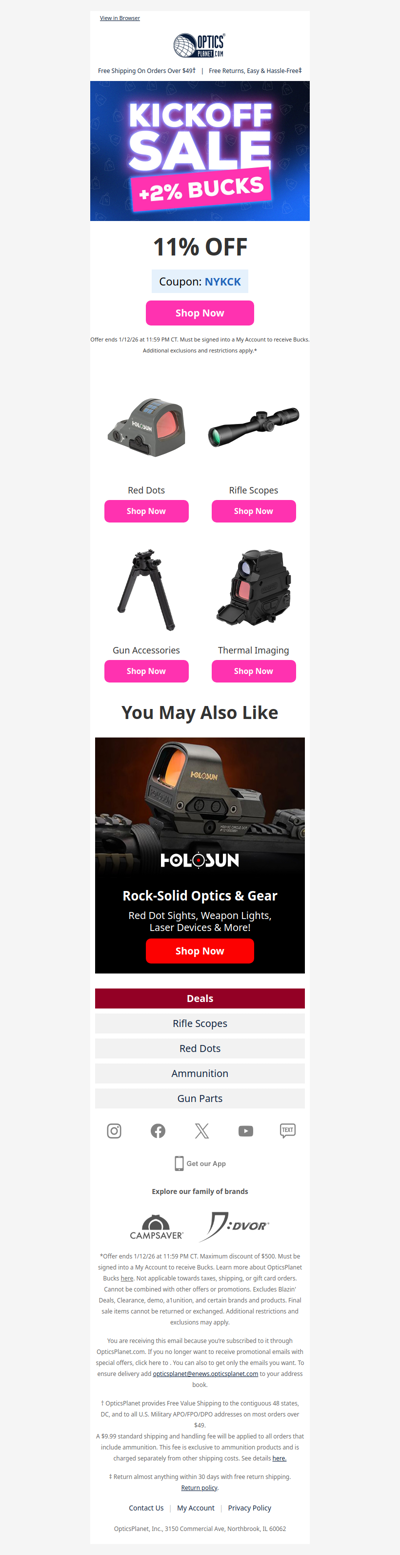400x1555 pixels.
Task: Select the Ammunition menu item
Action: click(200, 1073)
